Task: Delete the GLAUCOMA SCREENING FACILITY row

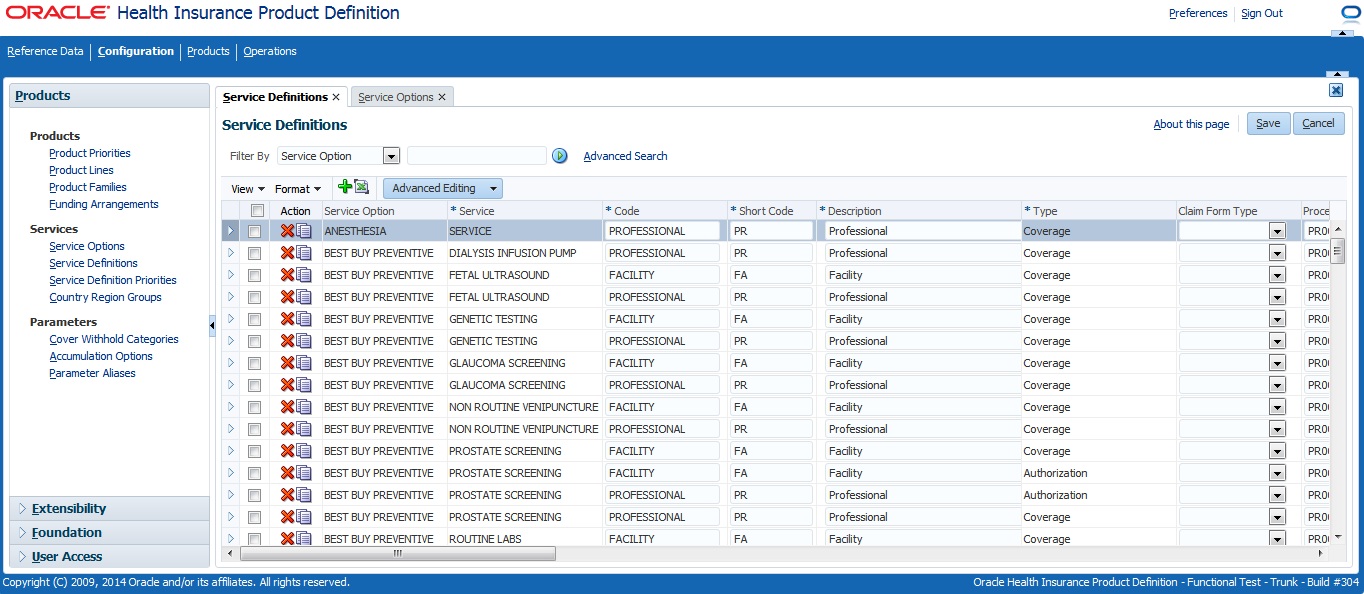Action: [x=288, y=363]
